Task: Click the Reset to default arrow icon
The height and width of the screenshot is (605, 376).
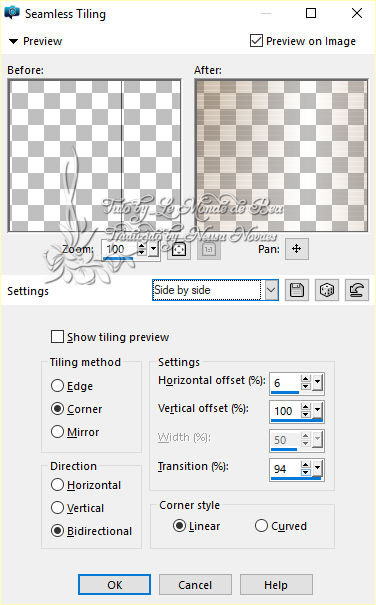Action: point(357,290)
